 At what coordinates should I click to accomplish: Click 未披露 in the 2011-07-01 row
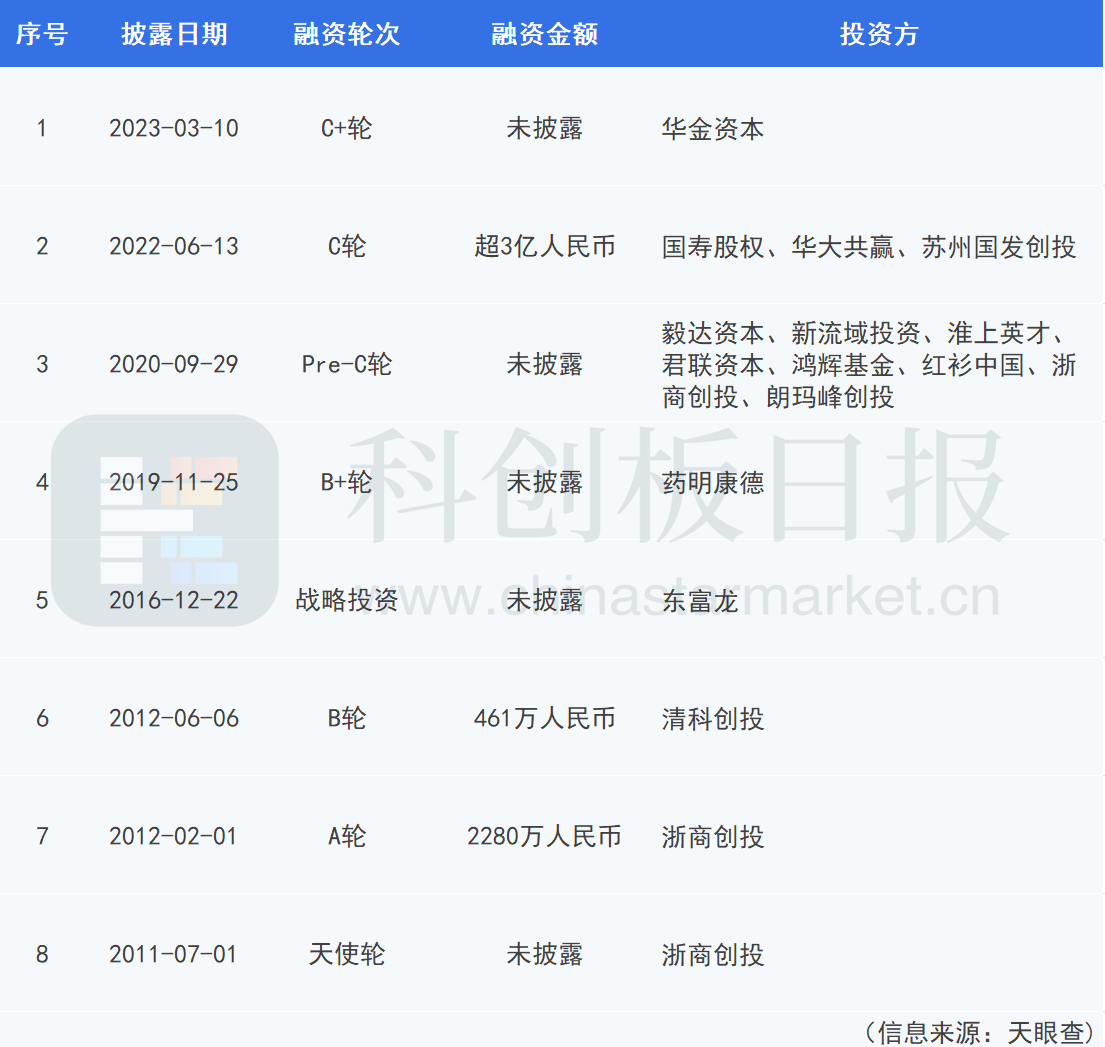(x=545, y=955)
